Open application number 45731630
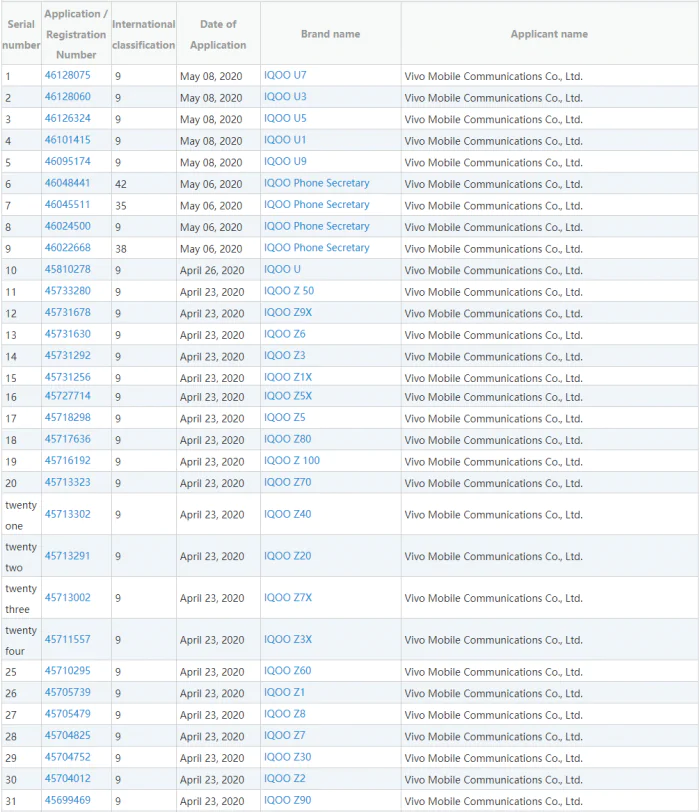700x812 pixels. click(x=67, y=334)
